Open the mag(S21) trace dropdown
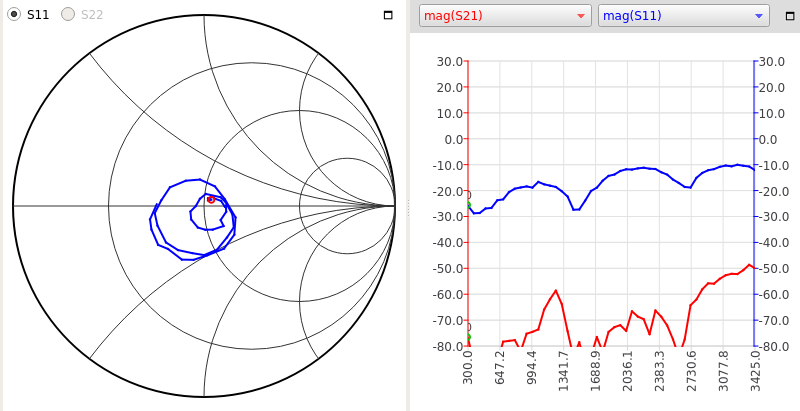Image resolution: width=800 pixels, height=411 pixels. 505,16
